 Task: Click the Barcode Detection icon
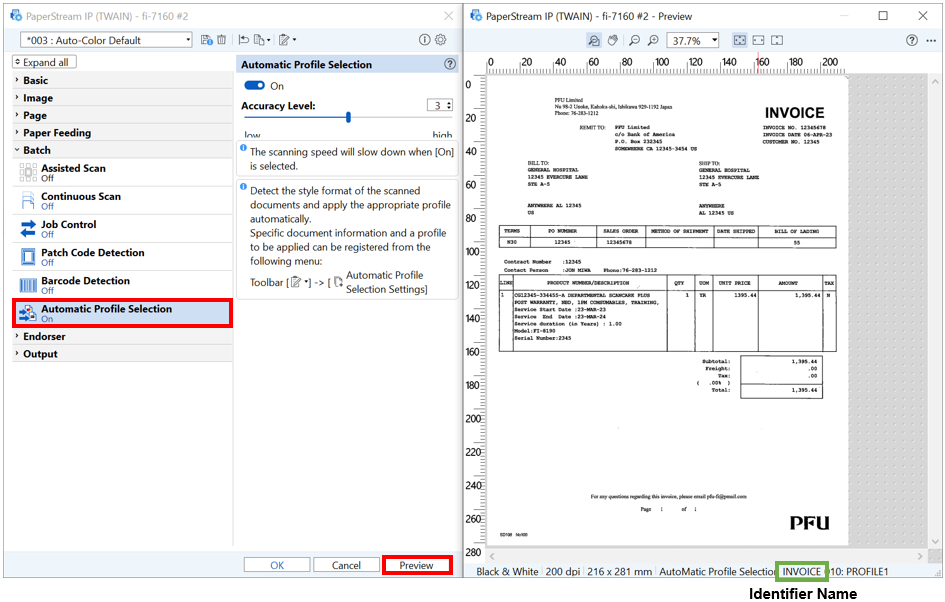pyautogui.click(x=28, y=285)
